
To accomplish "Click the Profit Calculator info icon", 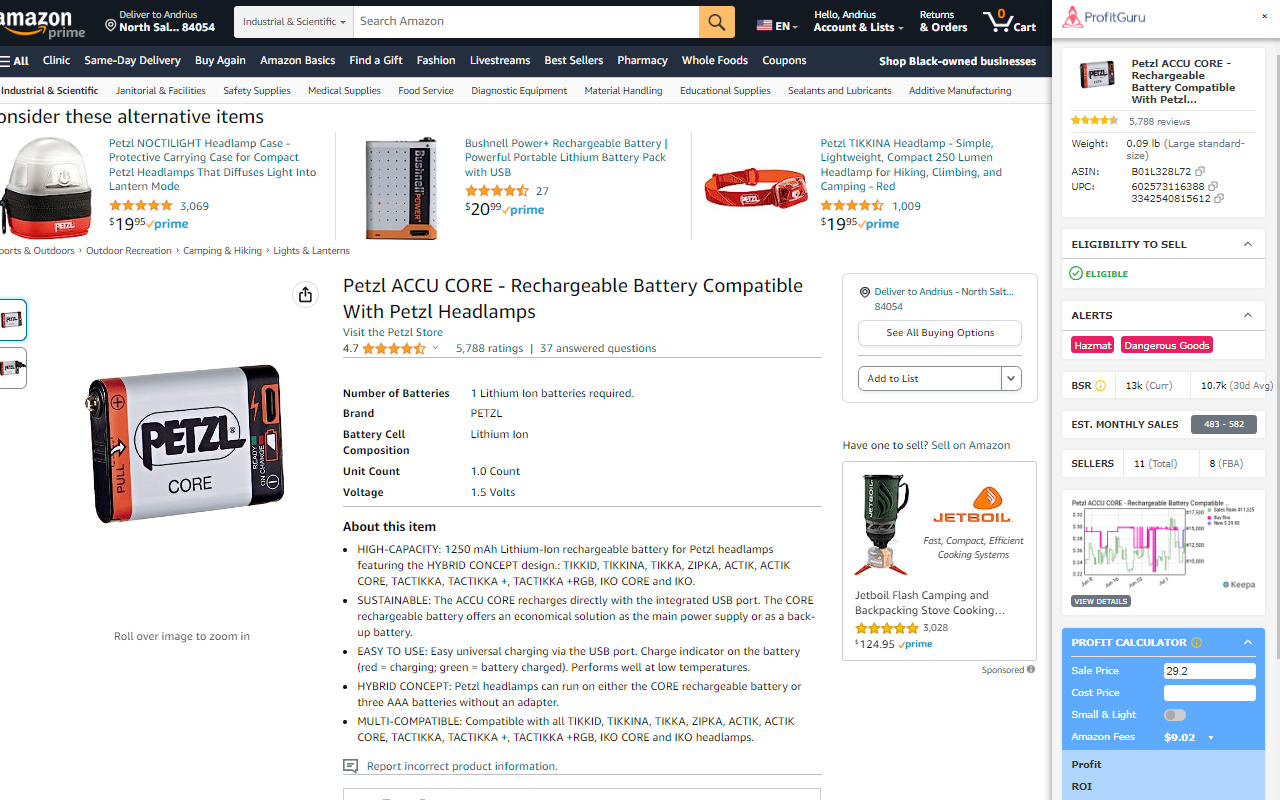I will point(1197,643).
